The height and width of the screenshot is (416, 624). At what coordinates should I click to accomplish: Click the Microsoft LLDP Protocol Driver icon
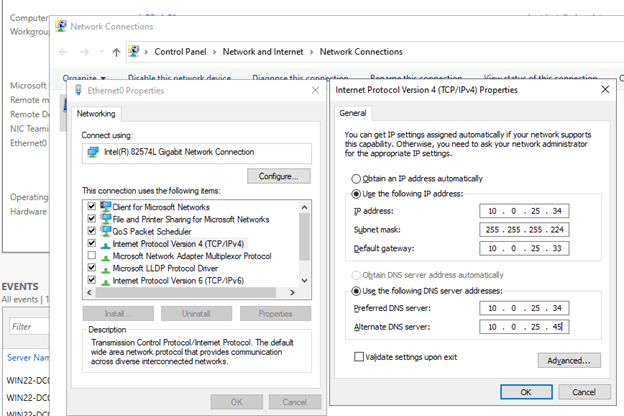[106, 269]
